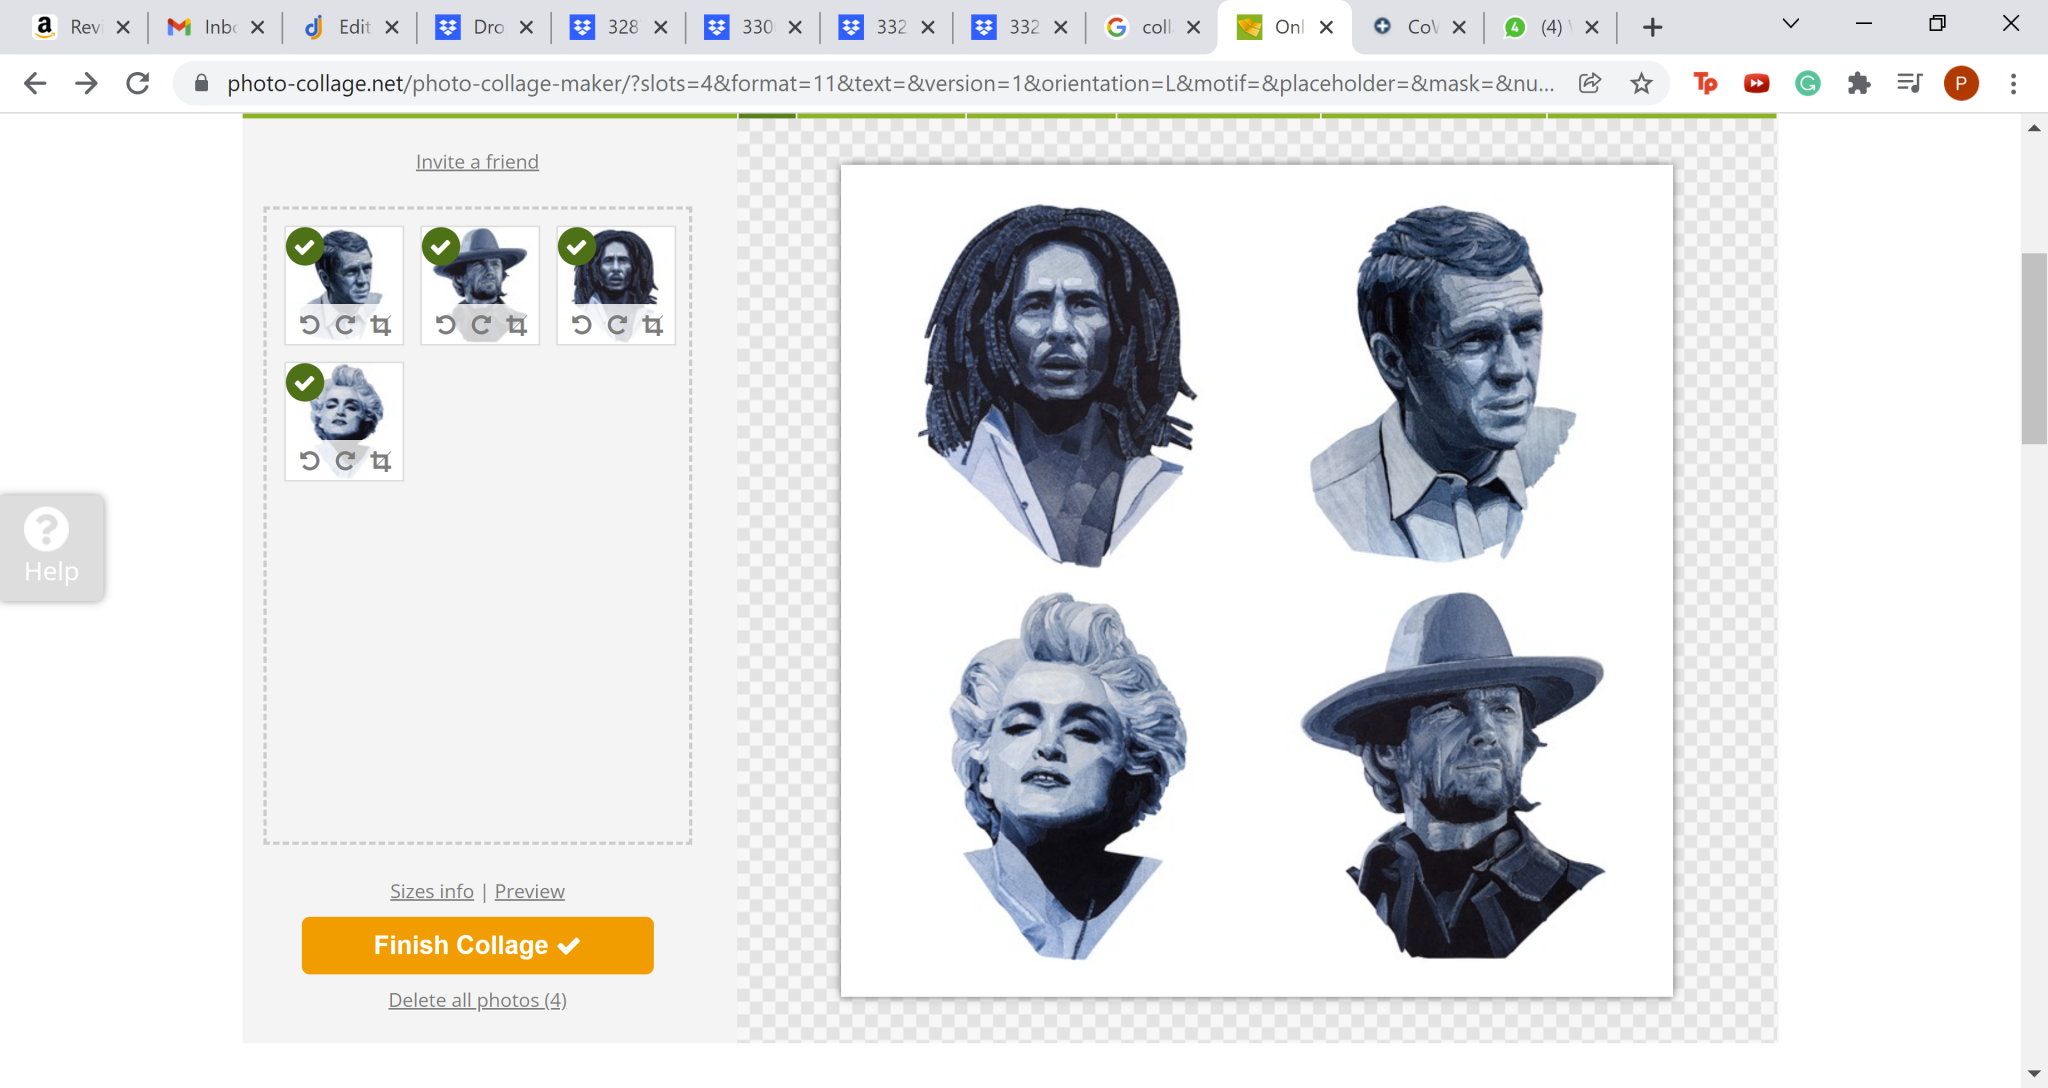Open the media control queue icon
The image size is (2048, 1088).
[1910, 83]
